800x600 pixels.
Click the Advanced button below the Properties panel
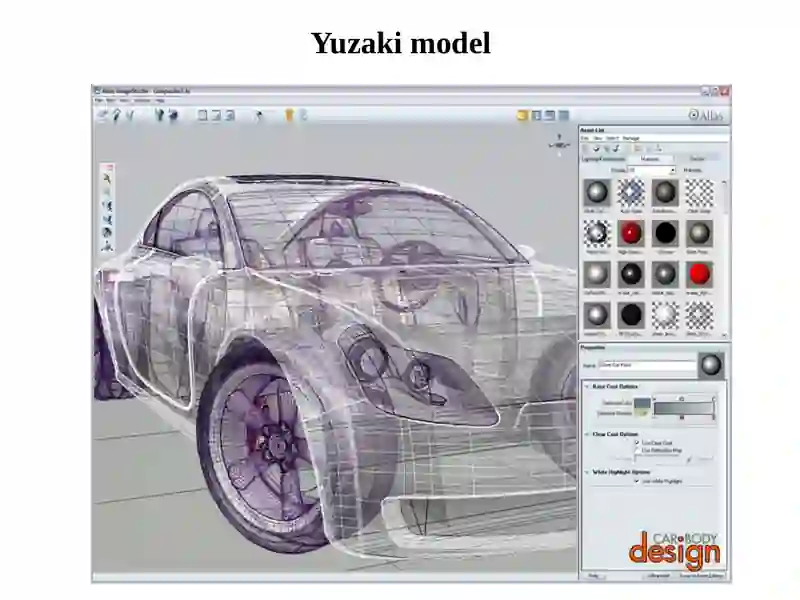(658, 576)
